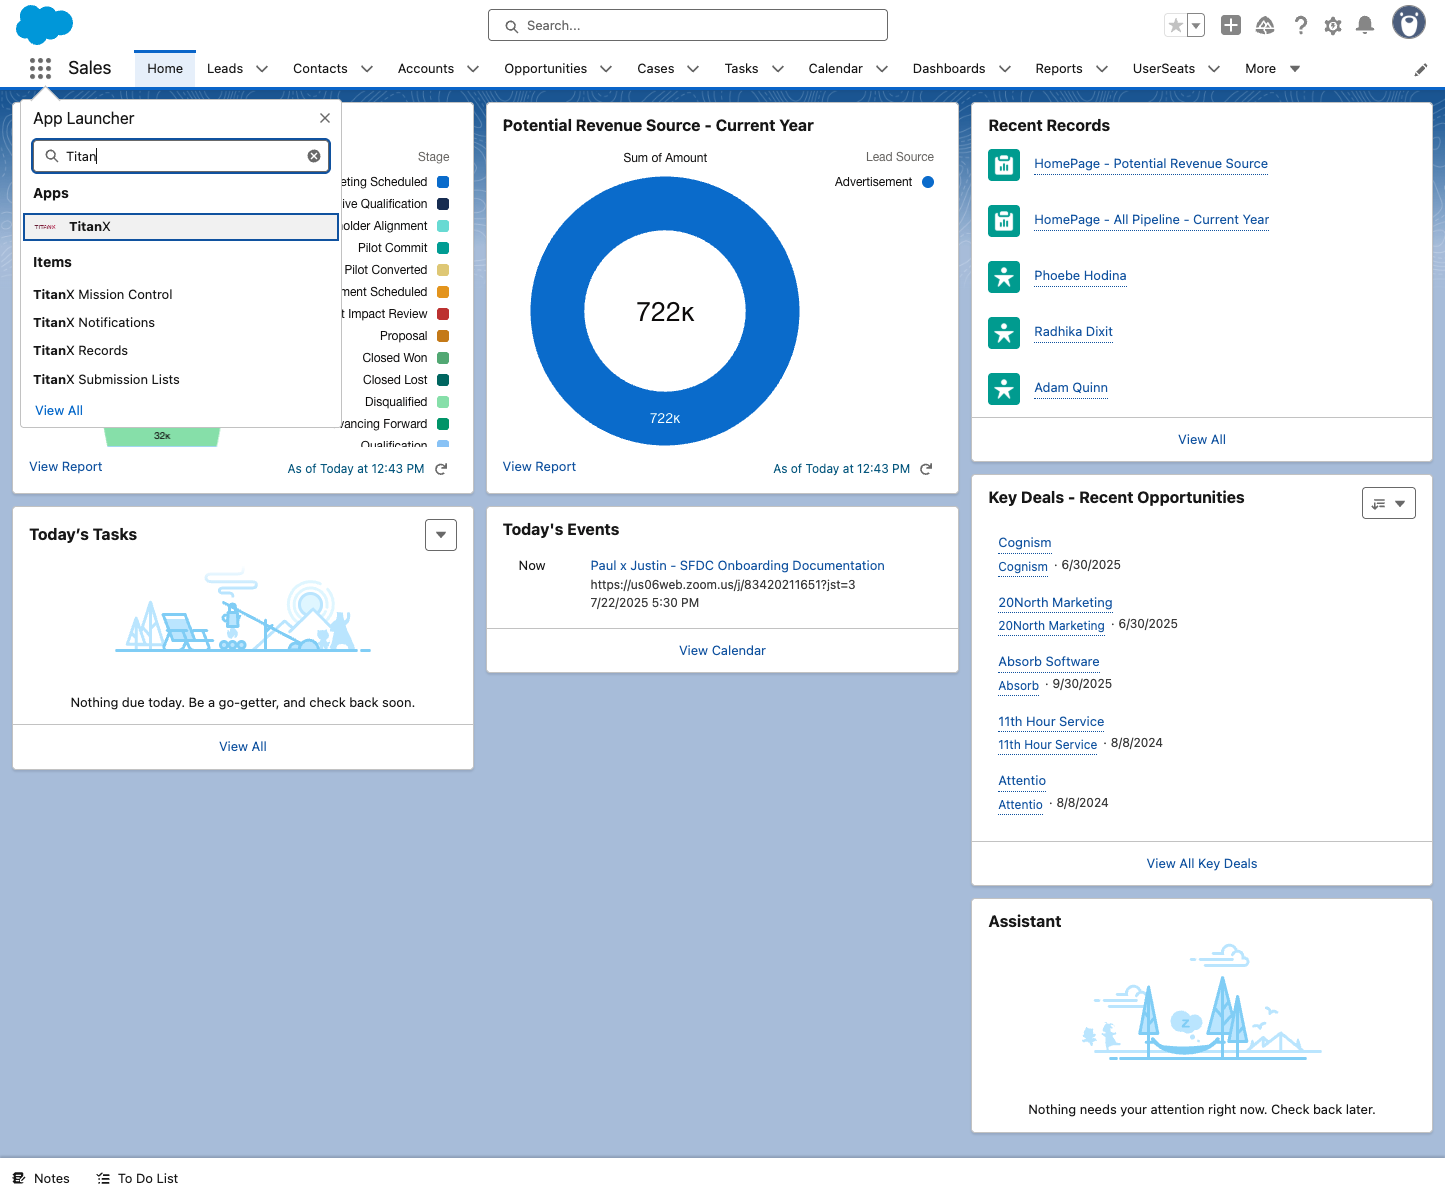
Task: Open the View Calendar link
Action: pos(722,651)
